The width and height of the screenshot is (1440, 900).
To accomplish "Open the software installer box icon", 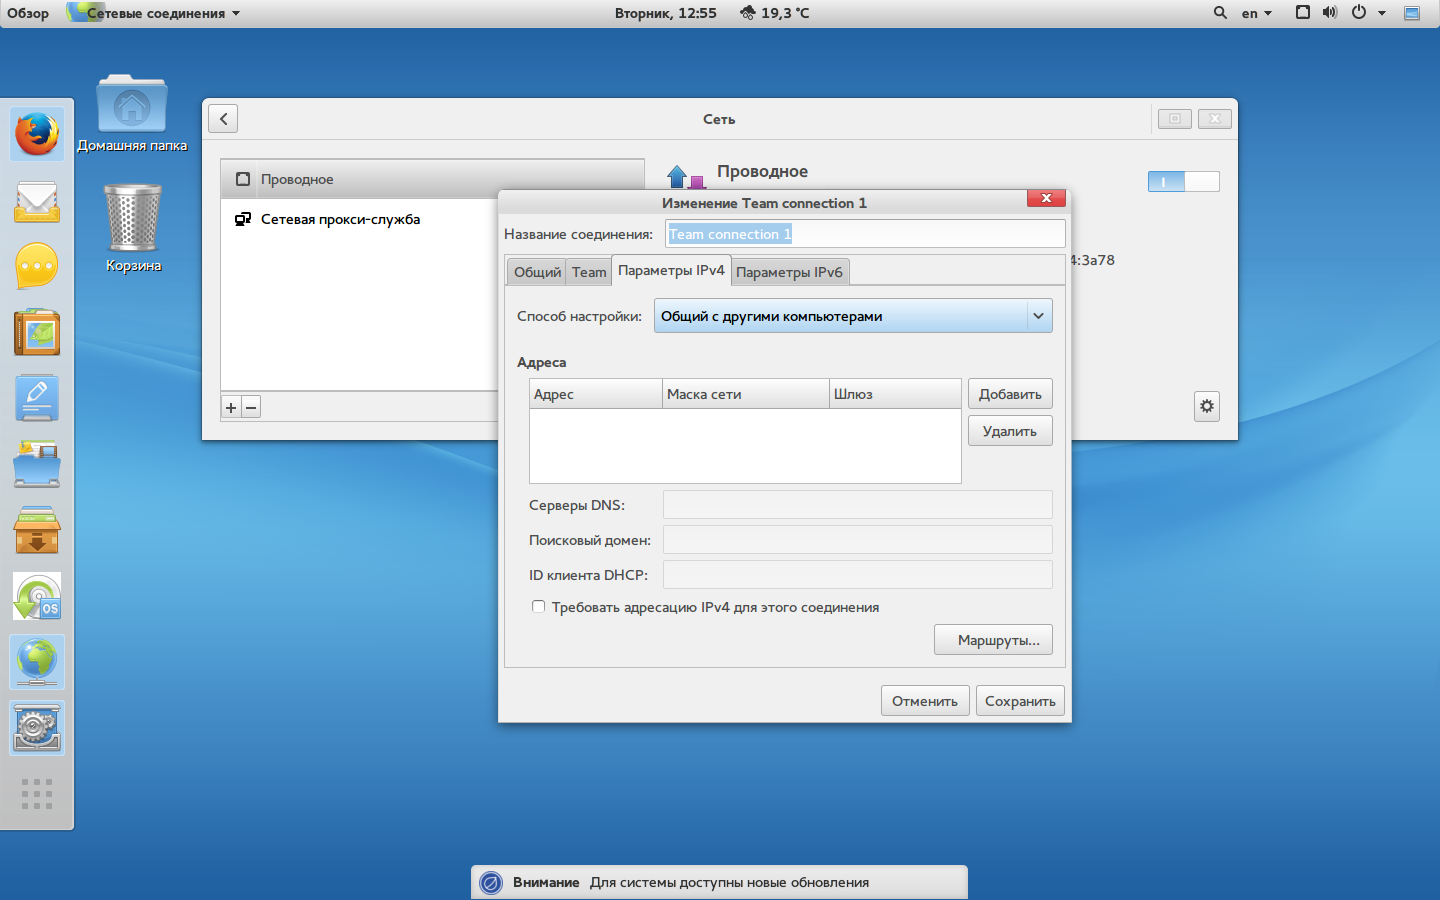I will point(37,530).
